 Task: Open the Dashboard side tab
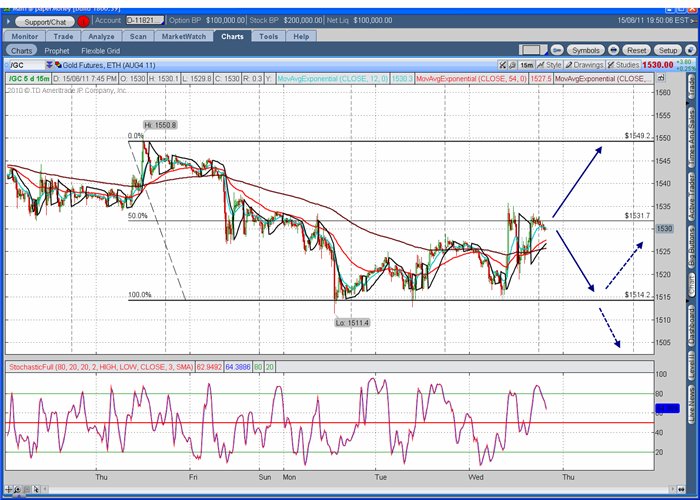click(x=692, y=325)
